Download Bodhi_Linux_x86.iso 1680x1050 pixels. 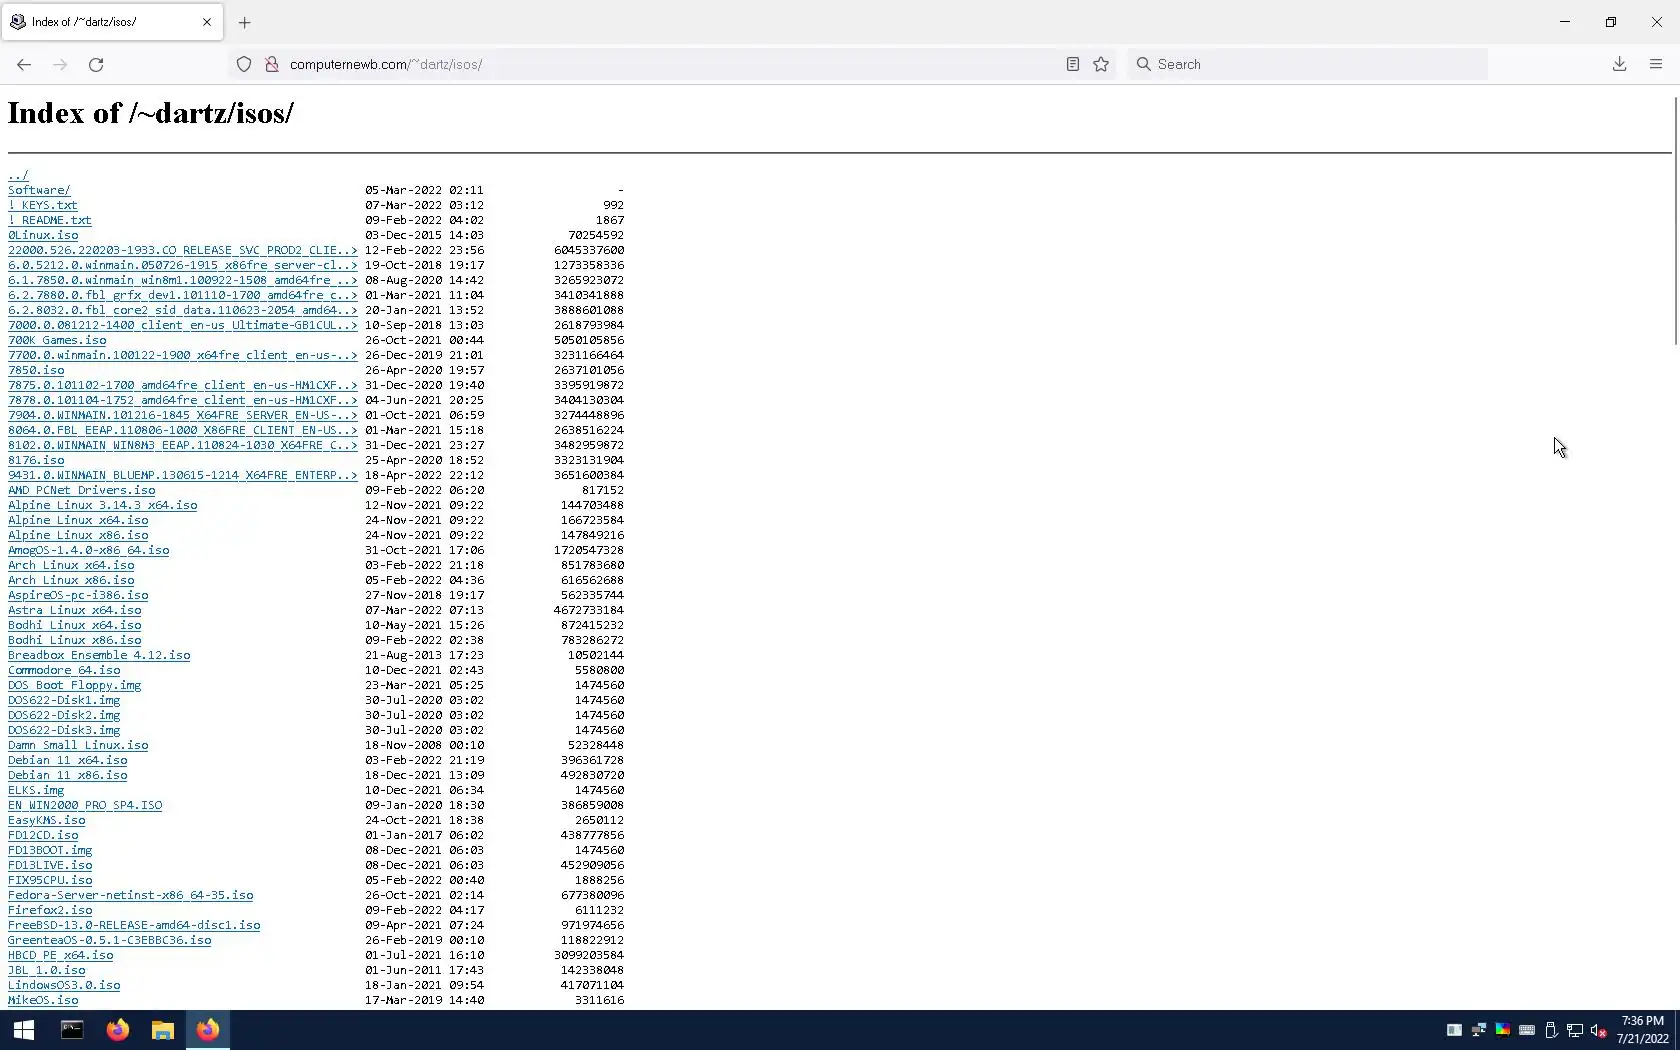[x=75, y=640]
